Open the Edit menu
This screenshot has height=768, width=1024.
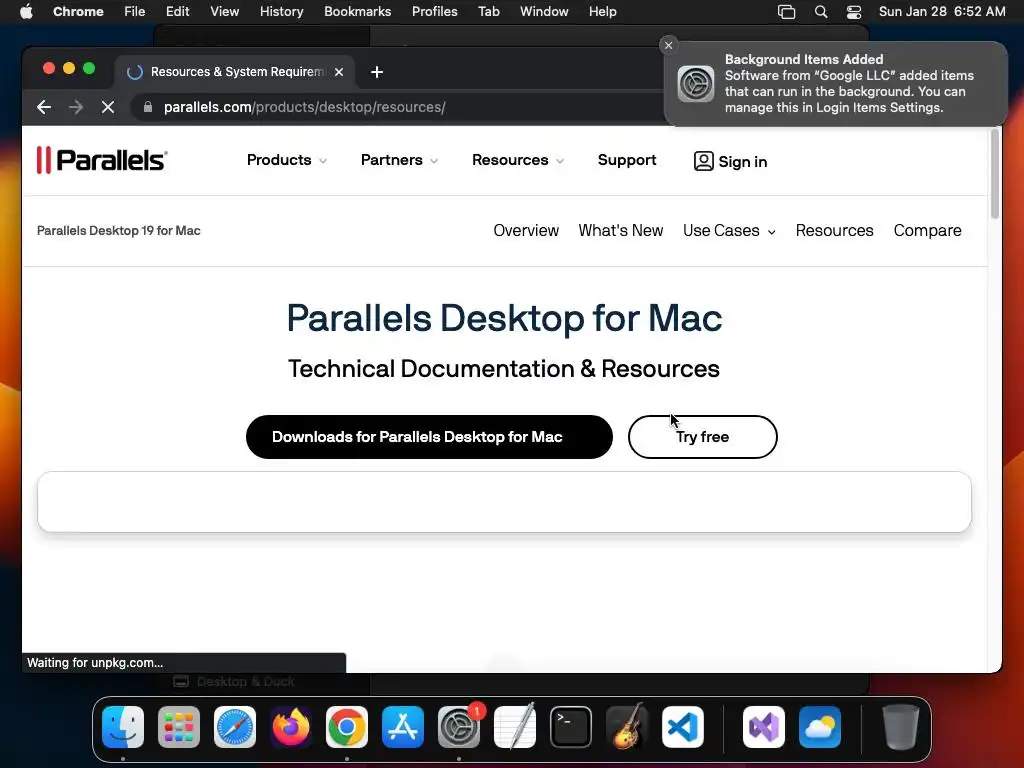click(177, 12)
